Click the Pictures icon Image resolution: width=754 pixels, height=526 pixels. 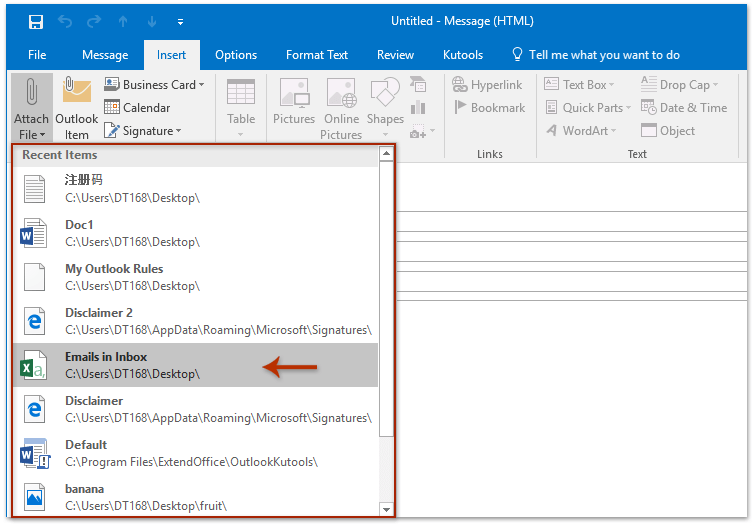click(x=294, y=92)
